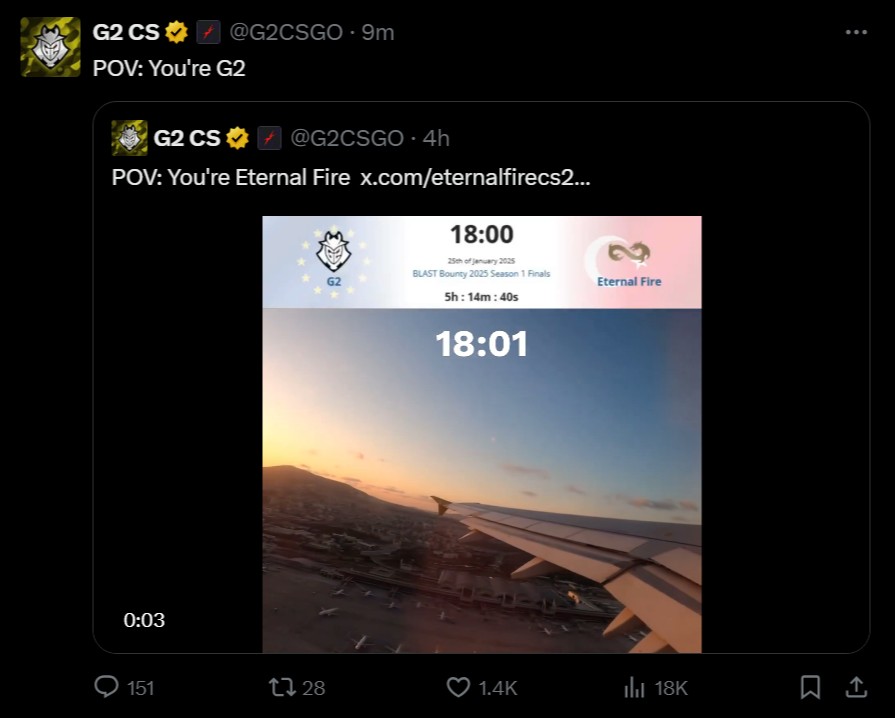The image size is (895, 718).
Task: Share the post via upload icon
Action: 857,687
